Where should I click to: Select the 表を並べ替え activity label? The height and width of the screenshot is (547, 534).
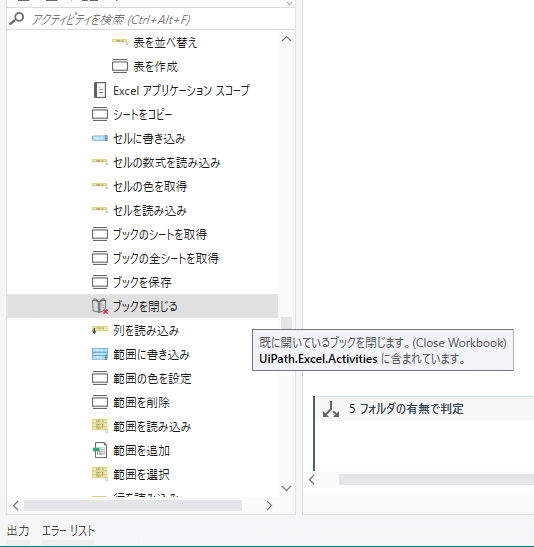(165, 43)
